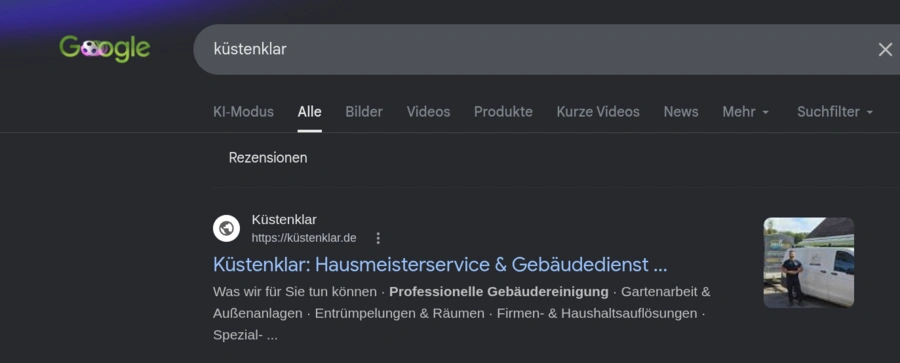
Task: Open the Videos tab
Action: (428, 111)
